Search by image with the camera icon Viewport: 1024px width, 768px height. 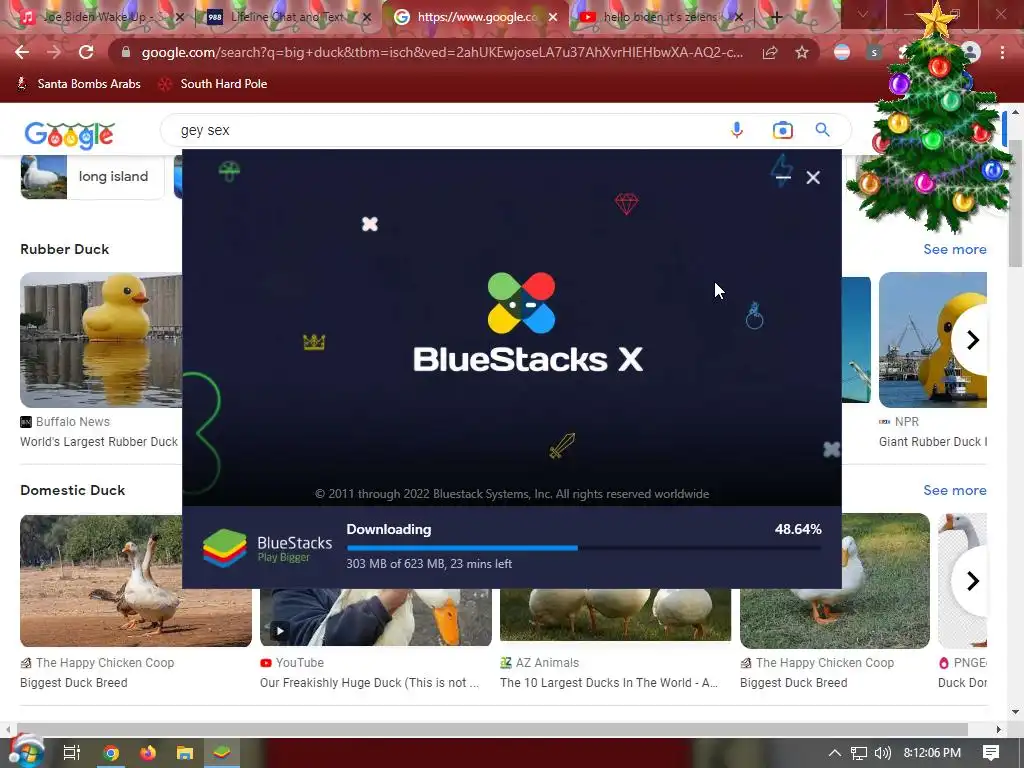pyautogui.click(x=782, y=130)
